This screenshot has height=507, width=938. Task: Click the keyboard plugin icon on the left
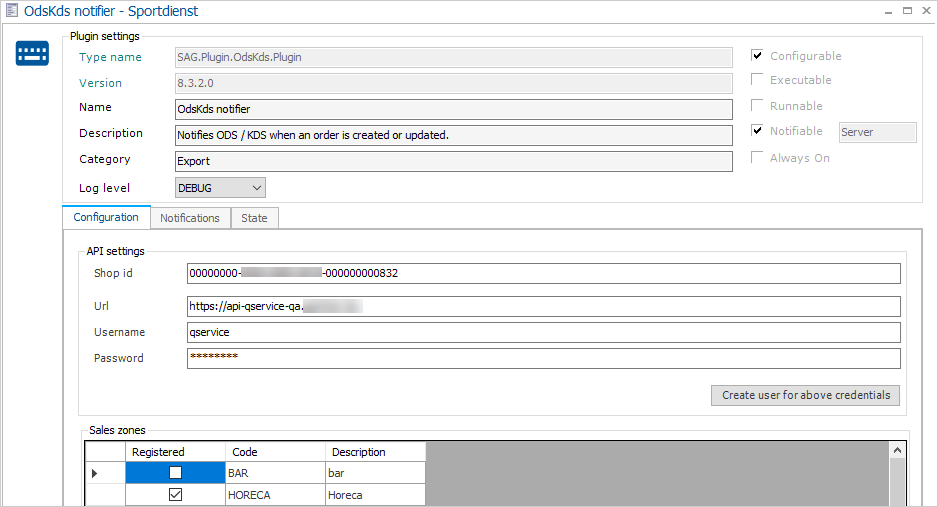[x=32, y=54]
